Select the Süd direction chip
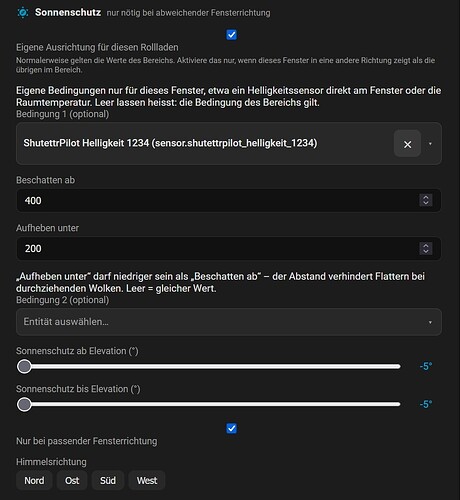Image resolution: width=460 pixels, height=500 pixels. point(108,480)
